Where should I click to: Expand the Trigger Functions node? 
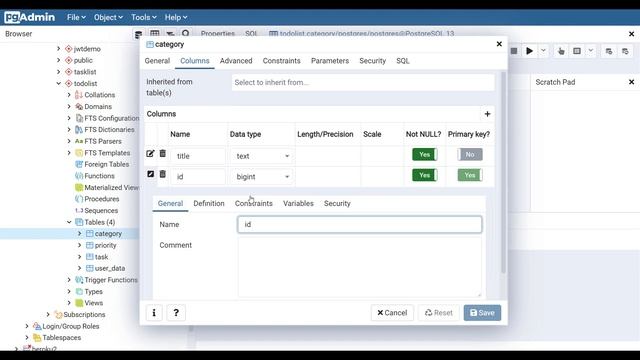69,280
